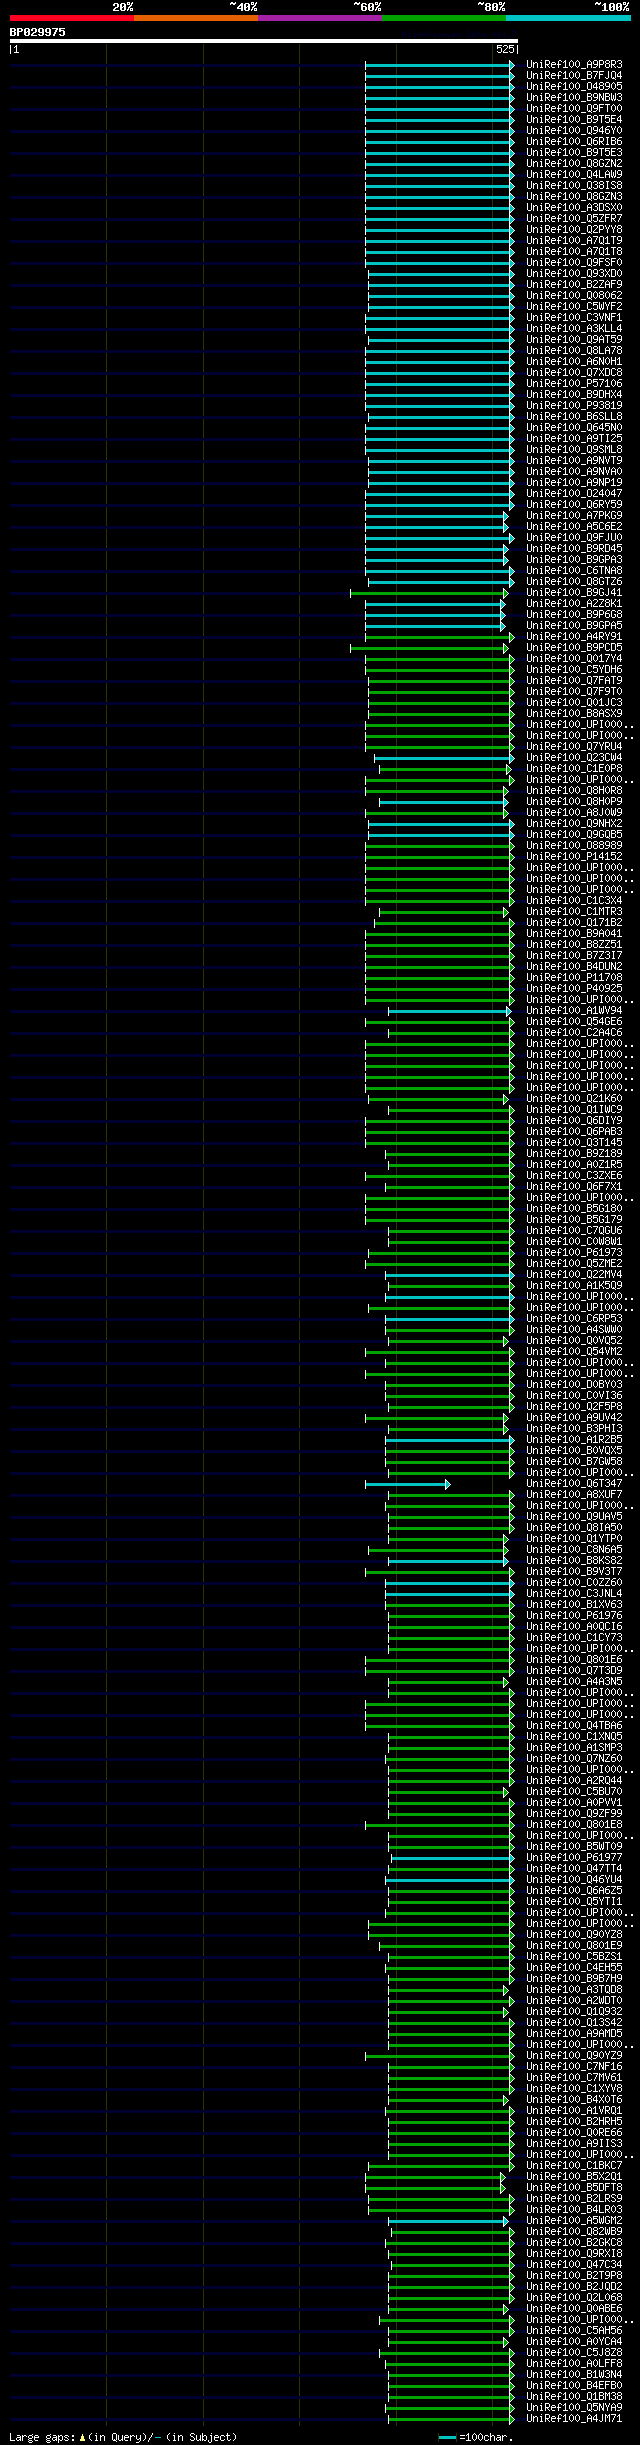This screenshot has width=640, height=2445.
Task: Click the UniRef100_Q8H0P9 label
Action: tap(574, 802)
